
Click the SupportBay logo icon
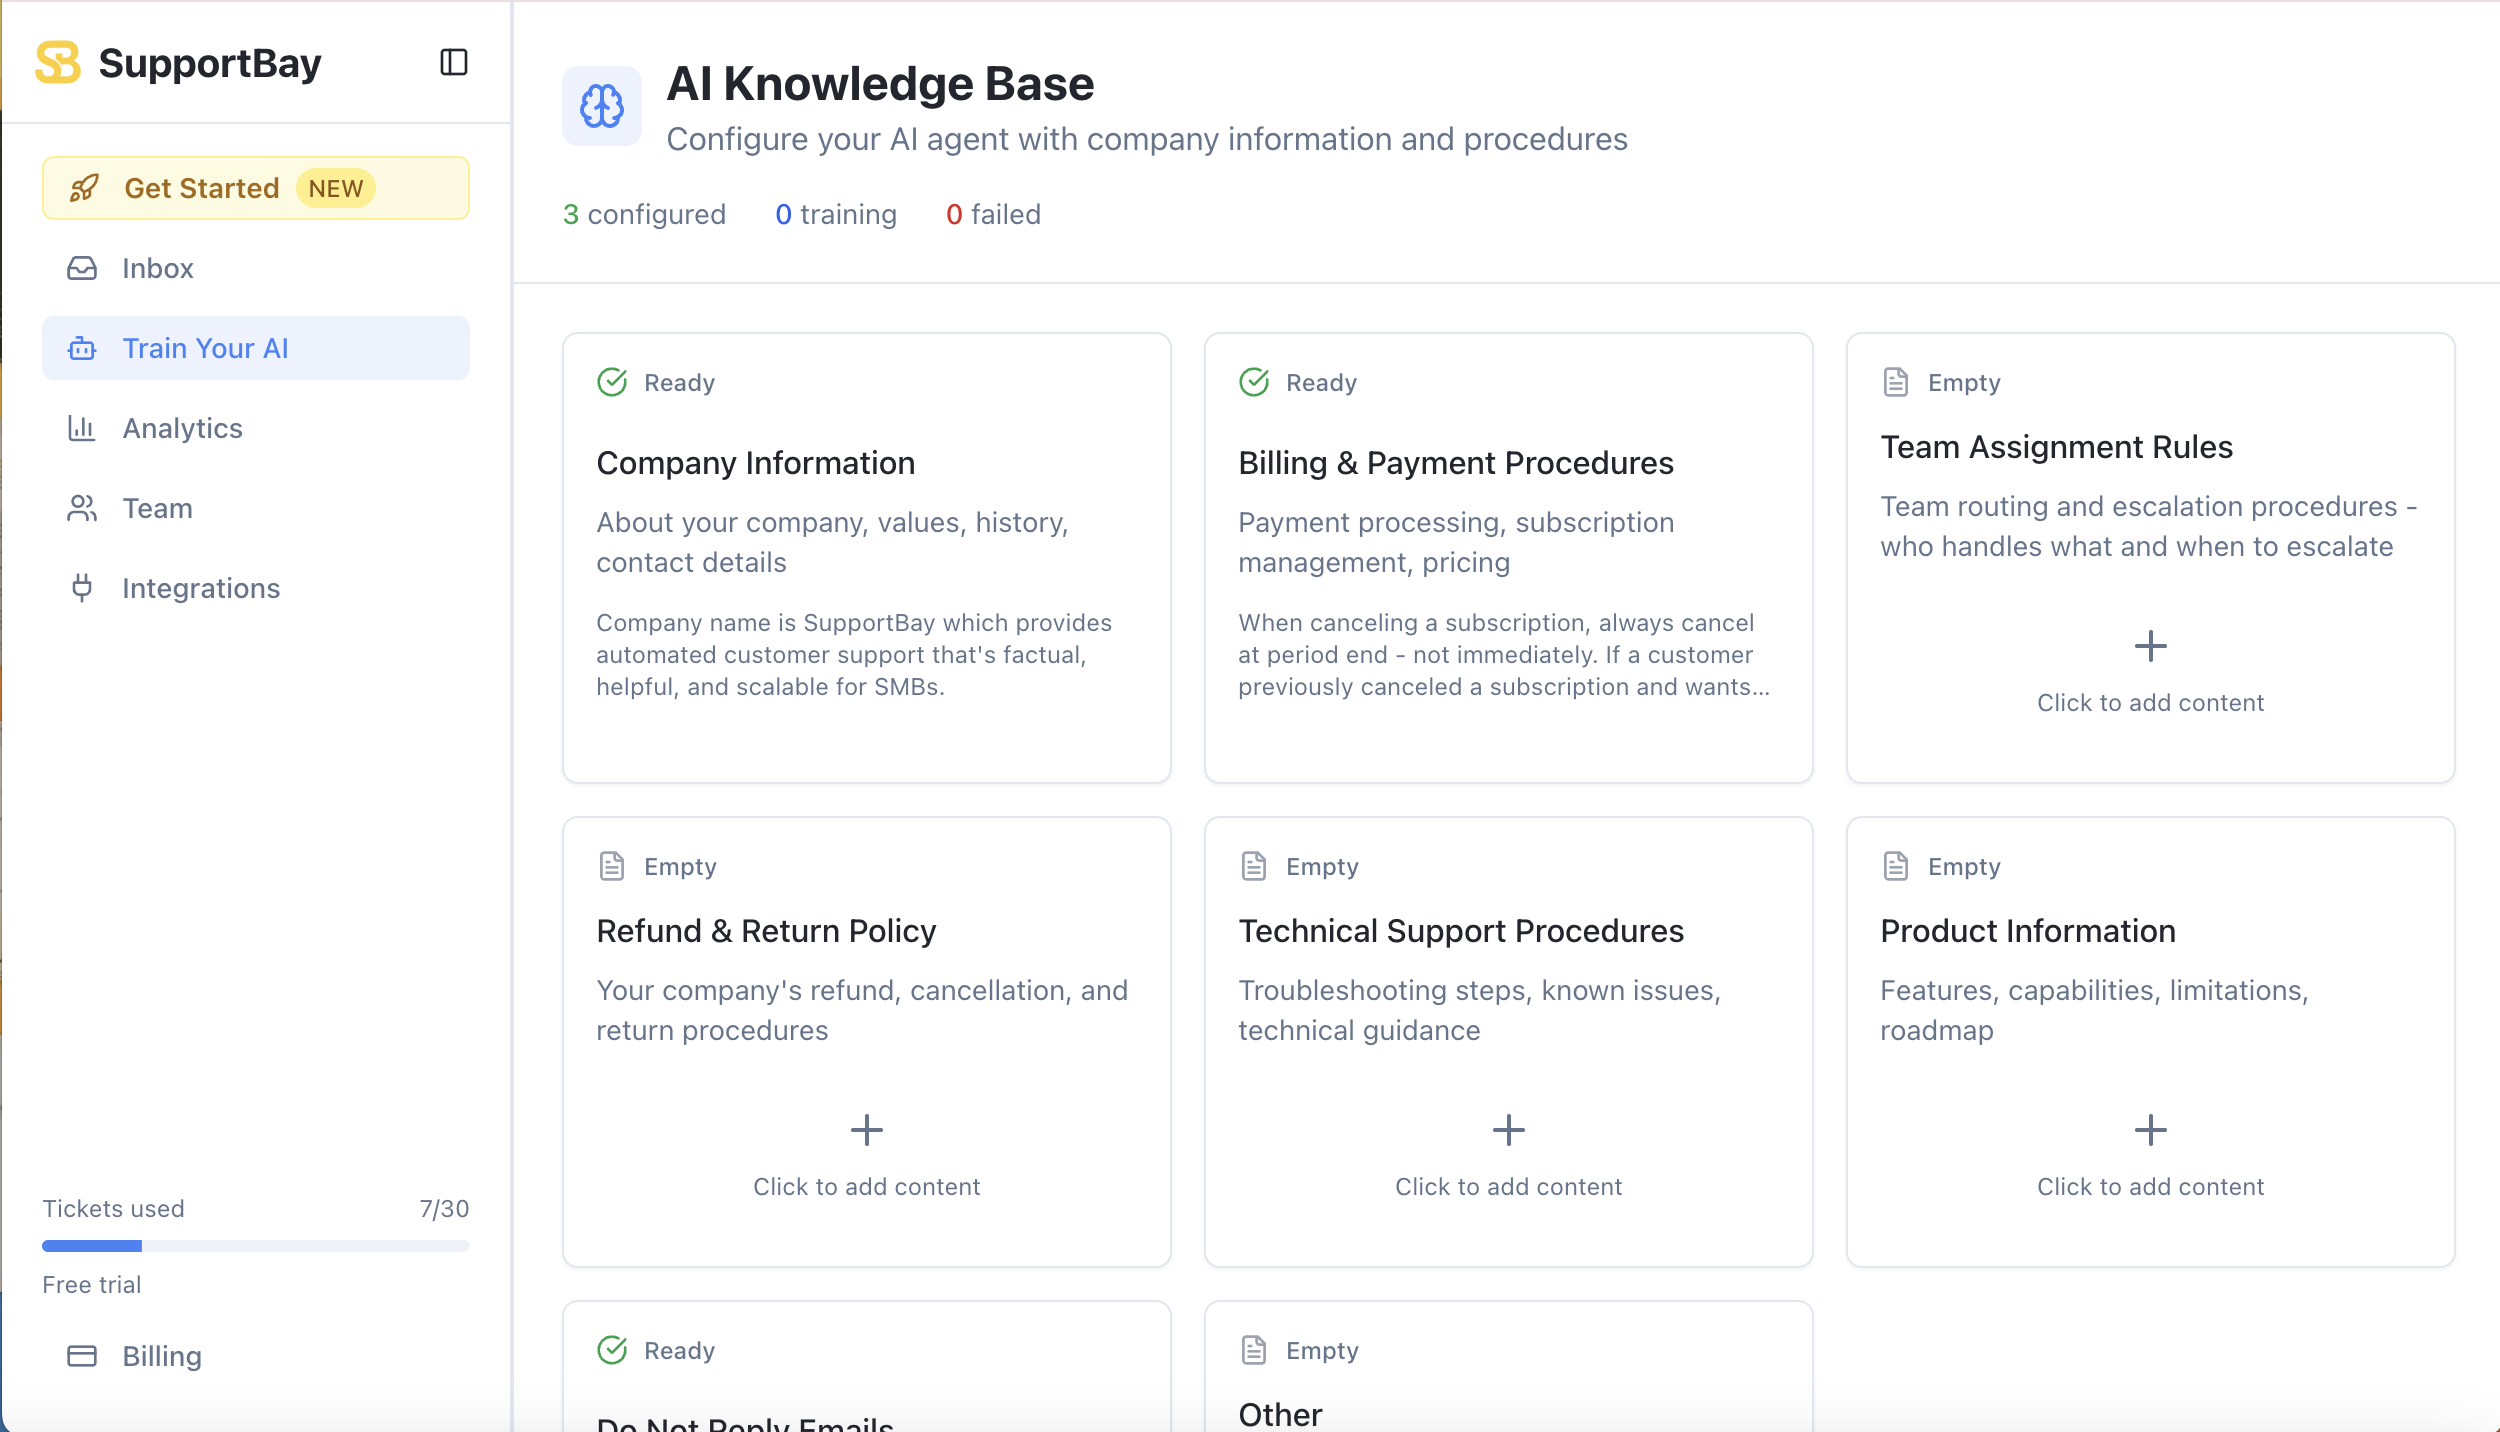(x=58, y=63)
